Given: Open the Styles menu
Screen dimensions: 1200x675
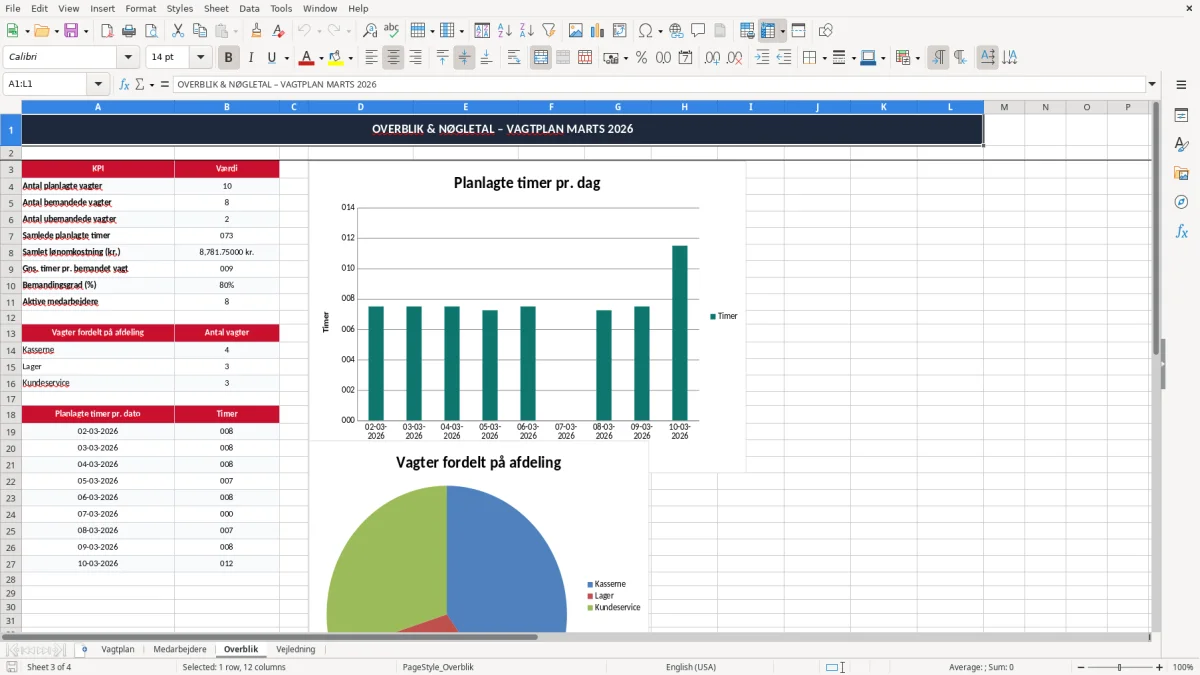Looking at the screenshot, I should [x=180, y=8].
